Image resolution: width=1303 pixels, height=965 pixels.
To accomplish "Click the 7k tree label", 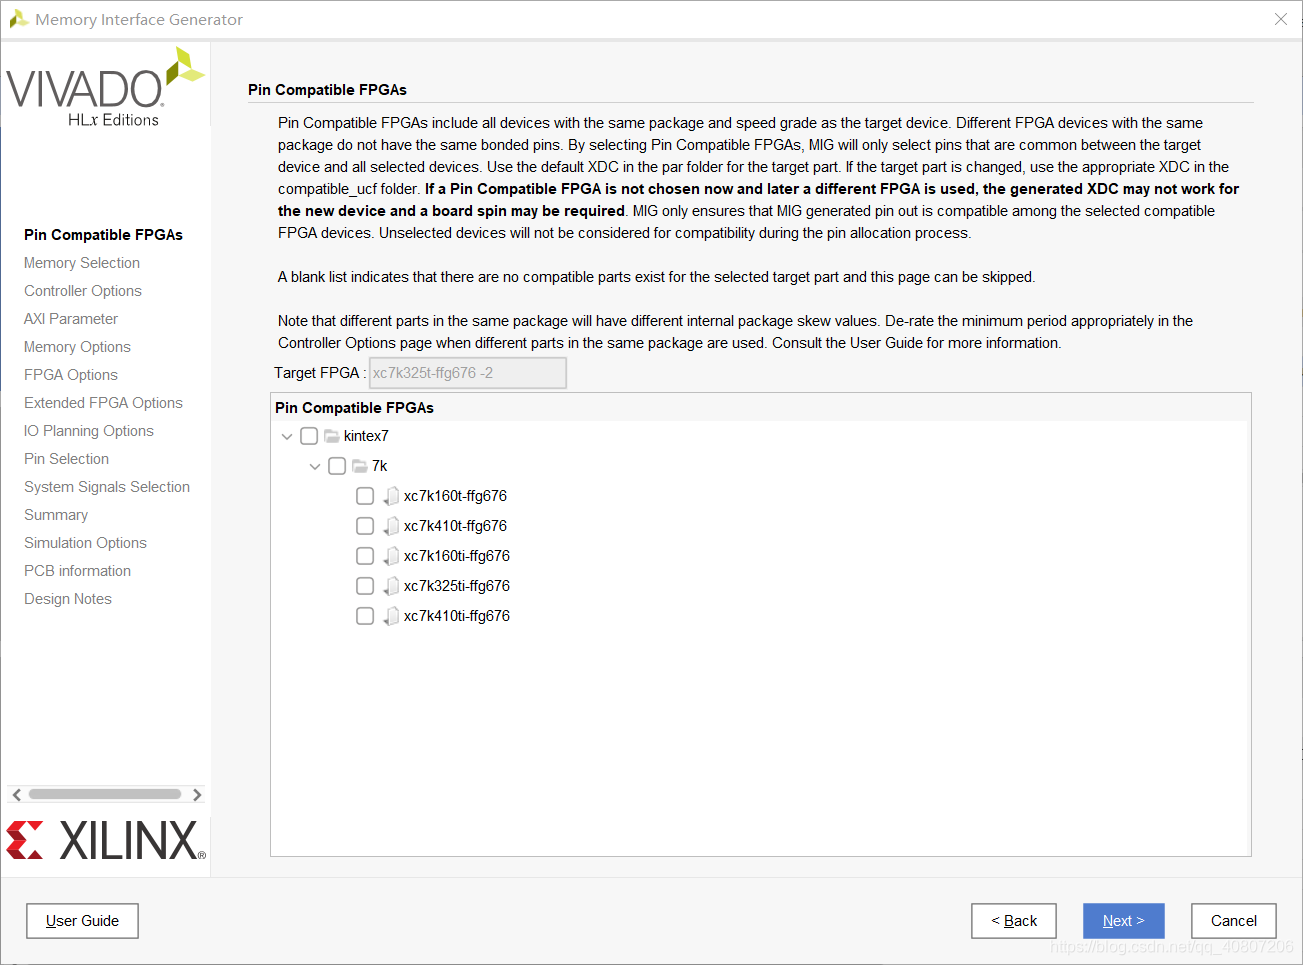I will [x=379, y=466].
